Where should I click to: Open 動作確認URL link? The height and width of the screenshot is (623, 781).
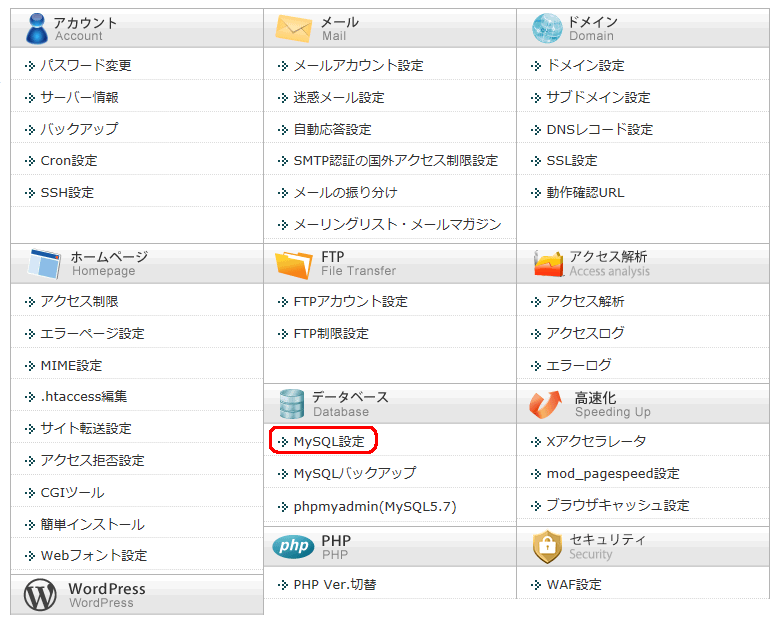click(585, 192)
